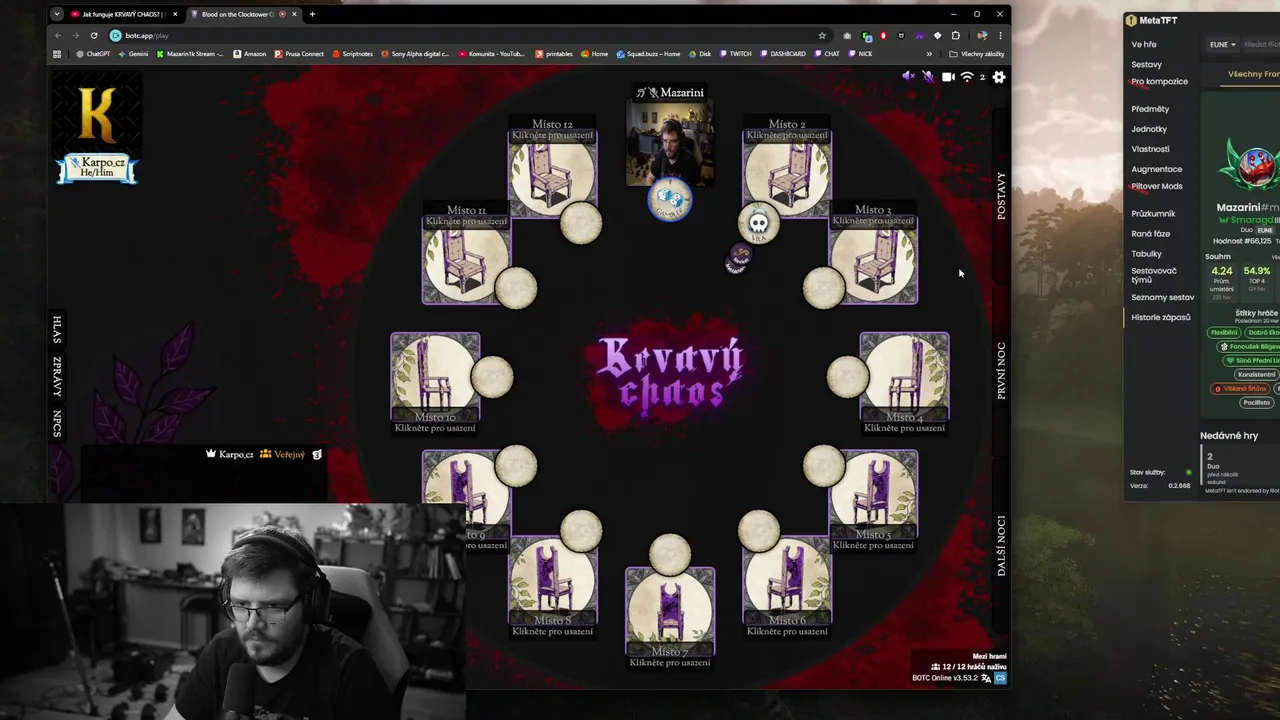Click Mazarini's storyteller video portrait
The height and width of the screenshot is (720, 1280).
tap(670, 144)
